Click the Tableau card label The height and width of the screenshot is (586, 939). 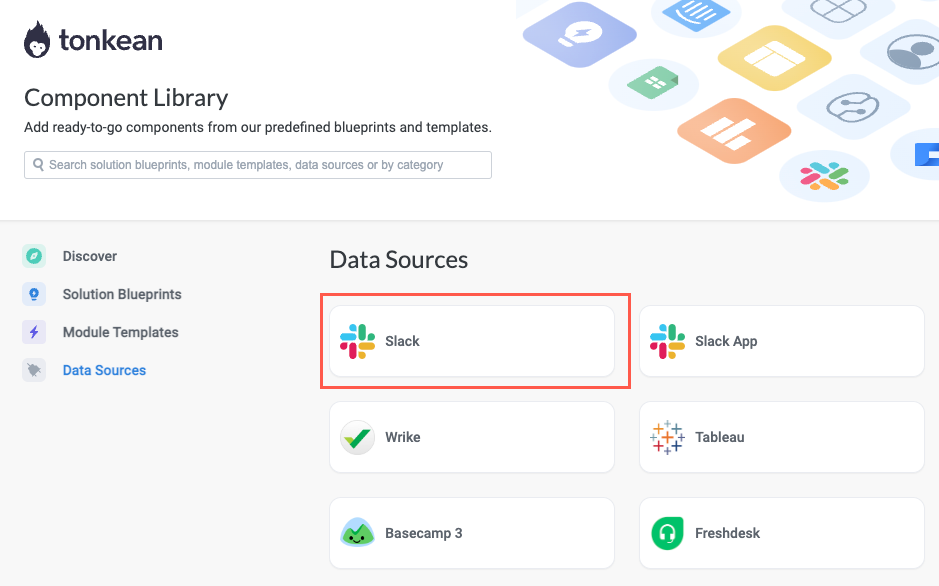pyautogui.click(x=722, y=437)
